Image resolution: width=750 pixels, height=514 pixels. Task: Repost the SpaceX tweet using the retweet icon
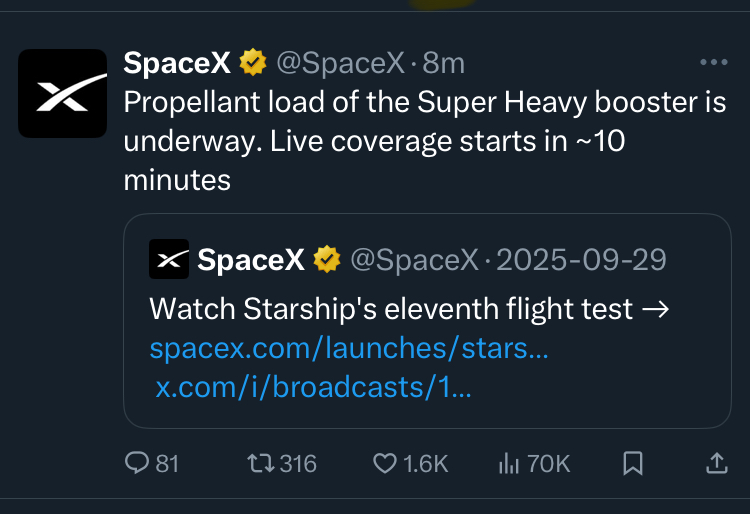coord(258,463)
